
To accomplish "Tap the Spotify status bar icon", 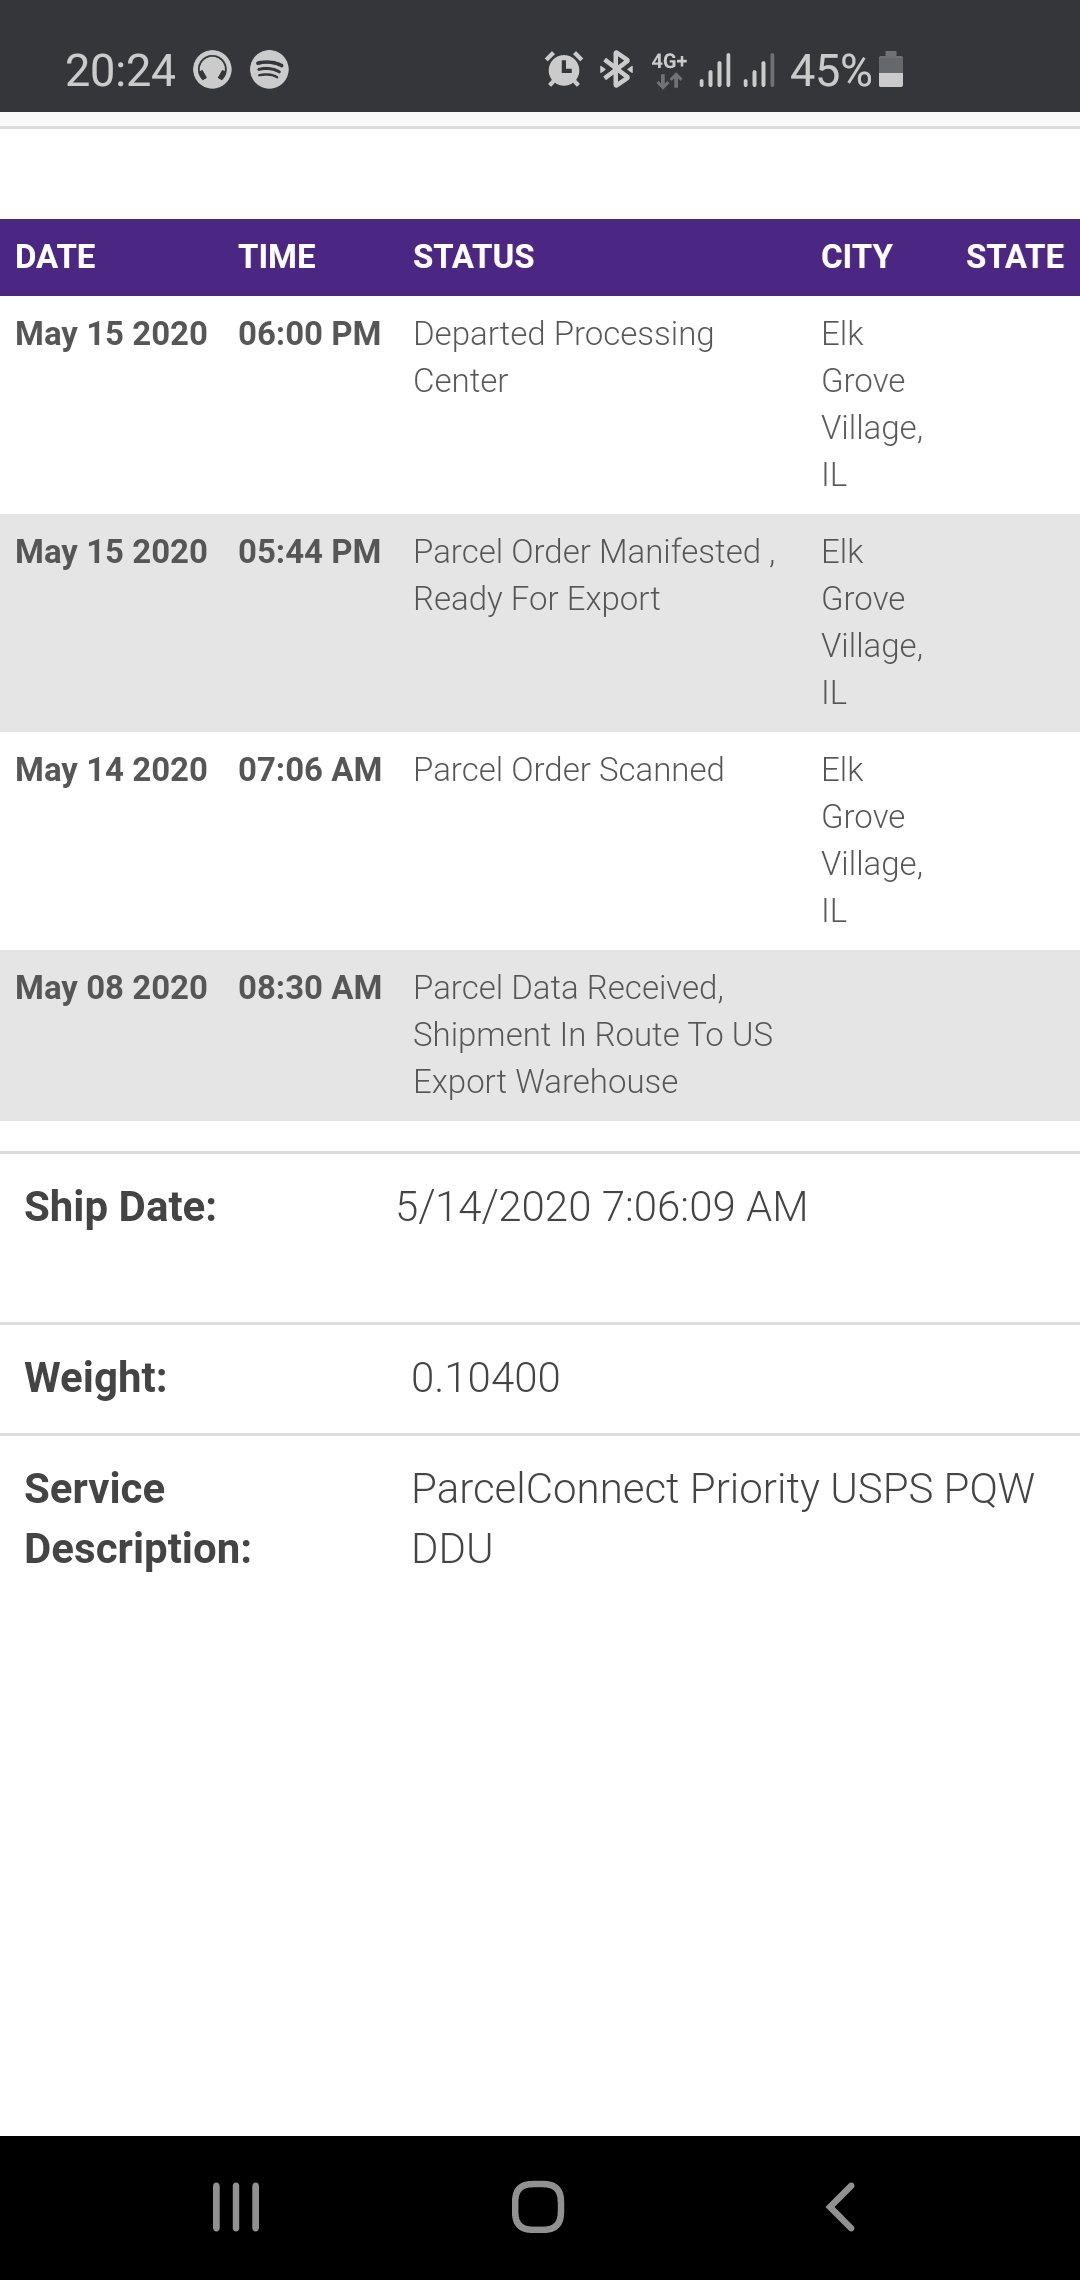I will click(x=269, y=70).
